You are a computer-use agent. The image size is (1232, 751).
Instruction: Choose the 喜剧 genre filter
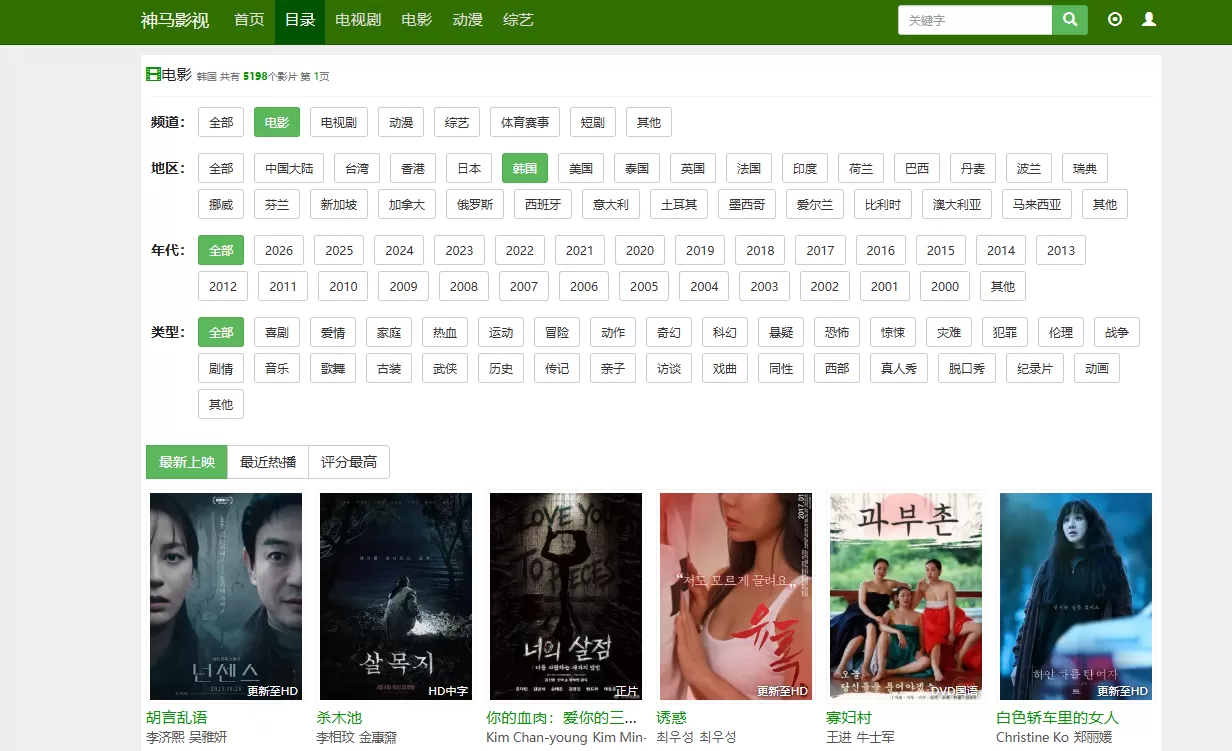point(277,332)
